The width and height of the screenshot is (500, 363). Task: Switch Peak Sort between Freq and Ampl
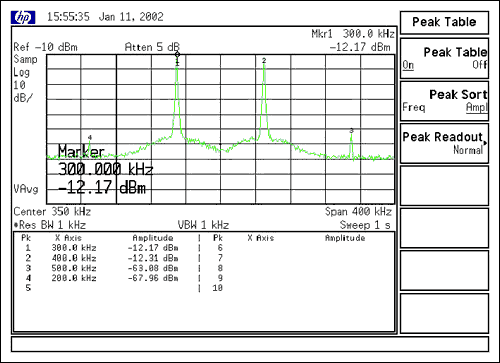point(444,101)
